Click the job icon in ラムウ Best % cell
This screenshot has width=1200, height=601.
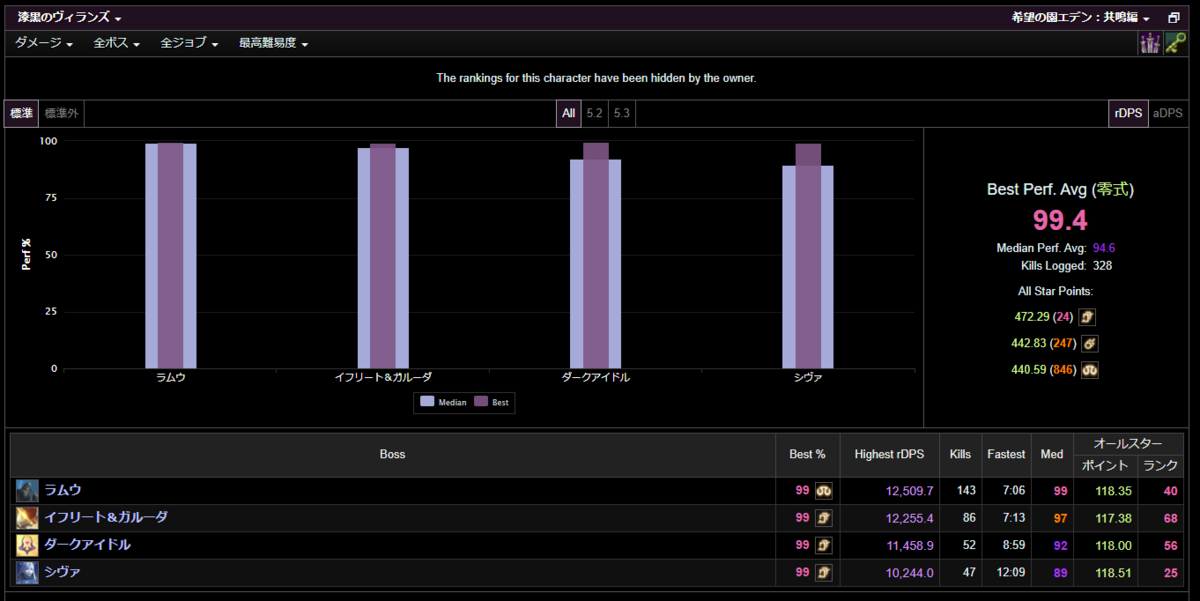pos(824,490)
